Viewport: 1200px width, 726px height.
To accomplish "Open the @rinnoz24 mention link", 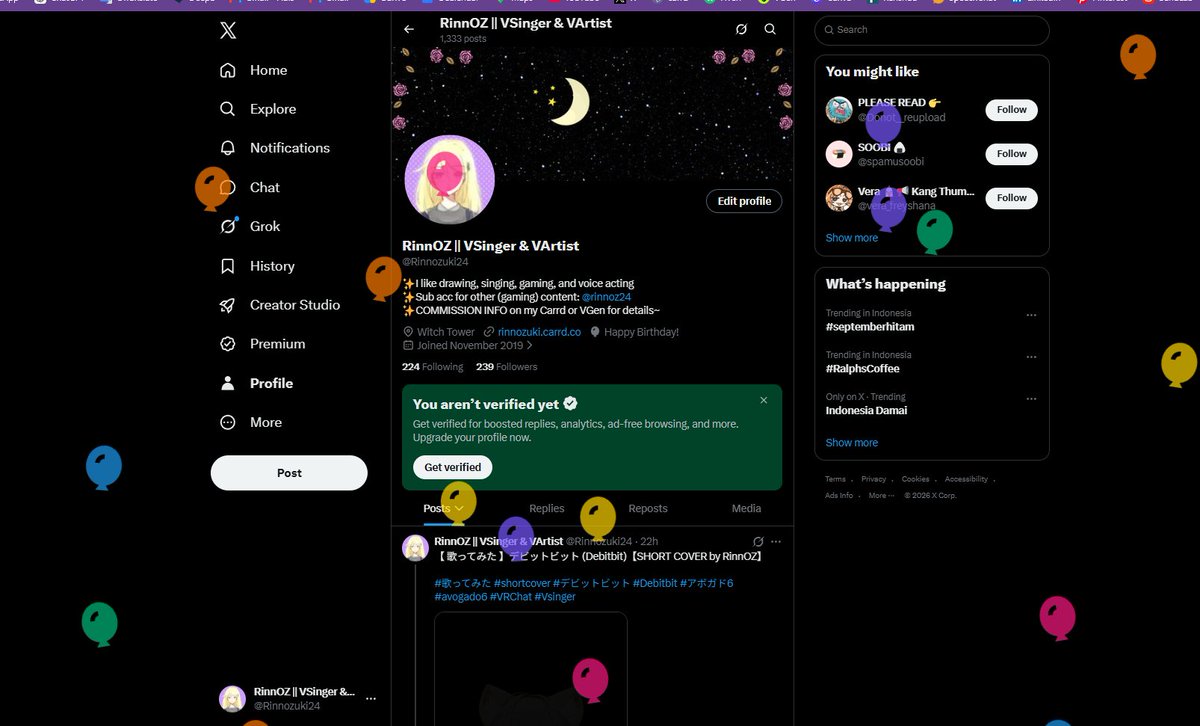I will point(607,297).
